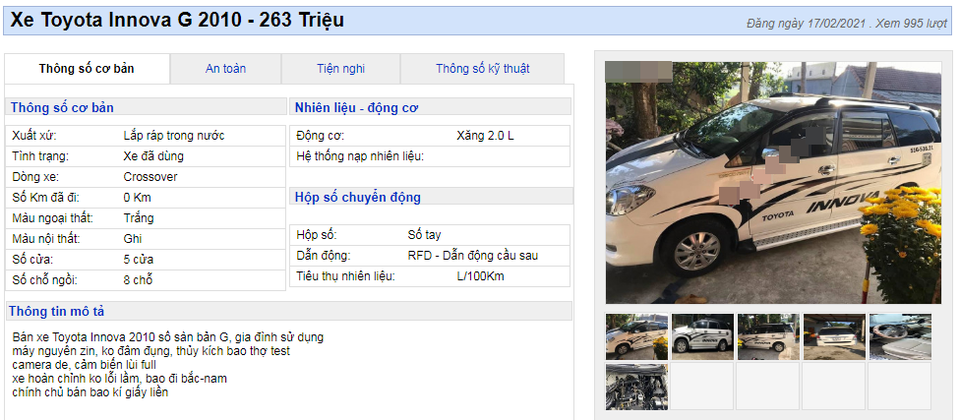This screenshot has height=420, width=960.
Task: Open the Tiện nghi tab
Action: tap(340, 69)
